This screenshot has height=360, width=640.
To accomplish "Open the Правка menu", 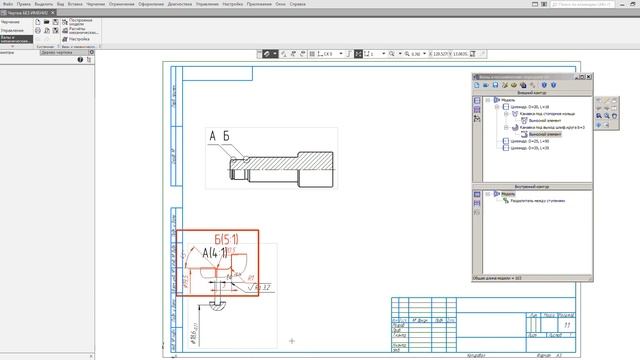I will click(24, 4).
